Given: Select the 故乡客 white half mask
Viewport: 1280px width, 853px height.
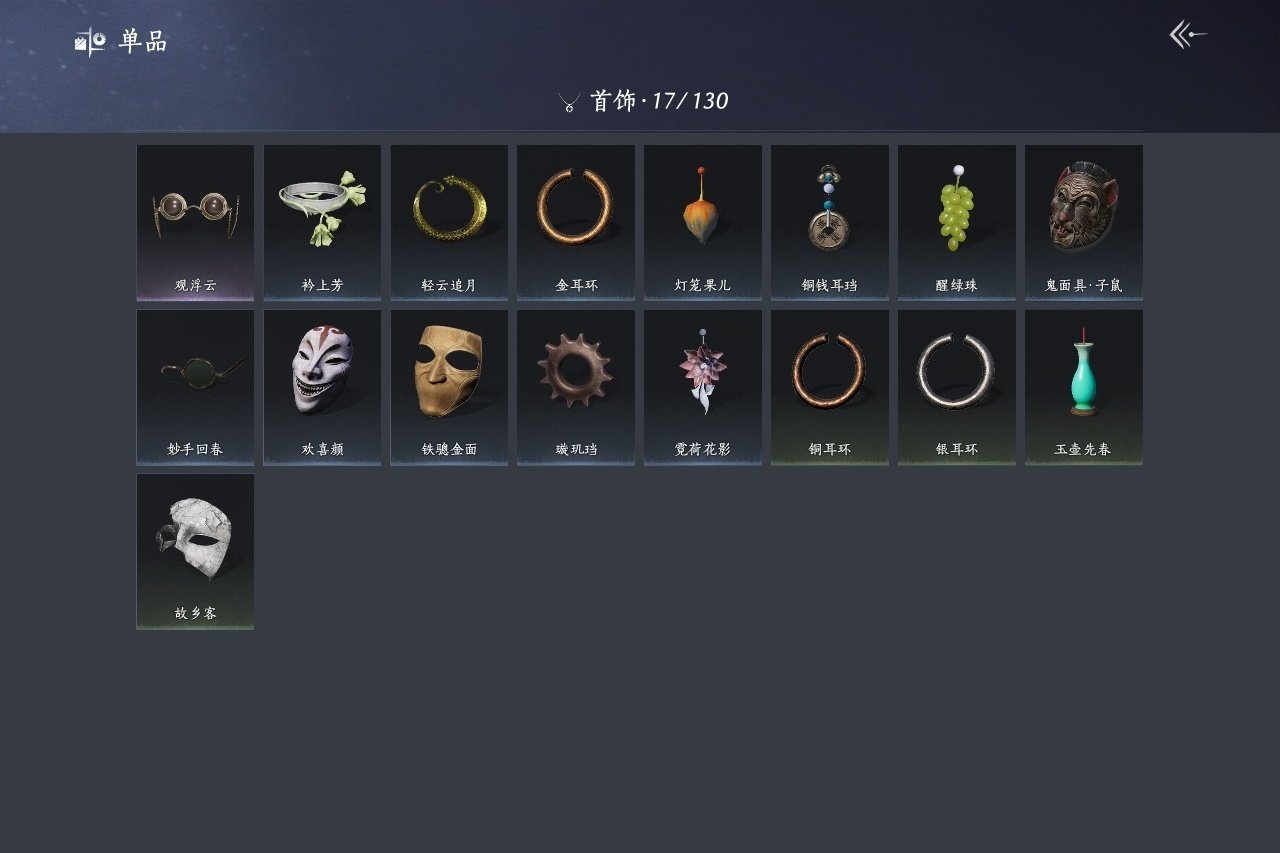Looking at the screenshot, I should 195,551.
